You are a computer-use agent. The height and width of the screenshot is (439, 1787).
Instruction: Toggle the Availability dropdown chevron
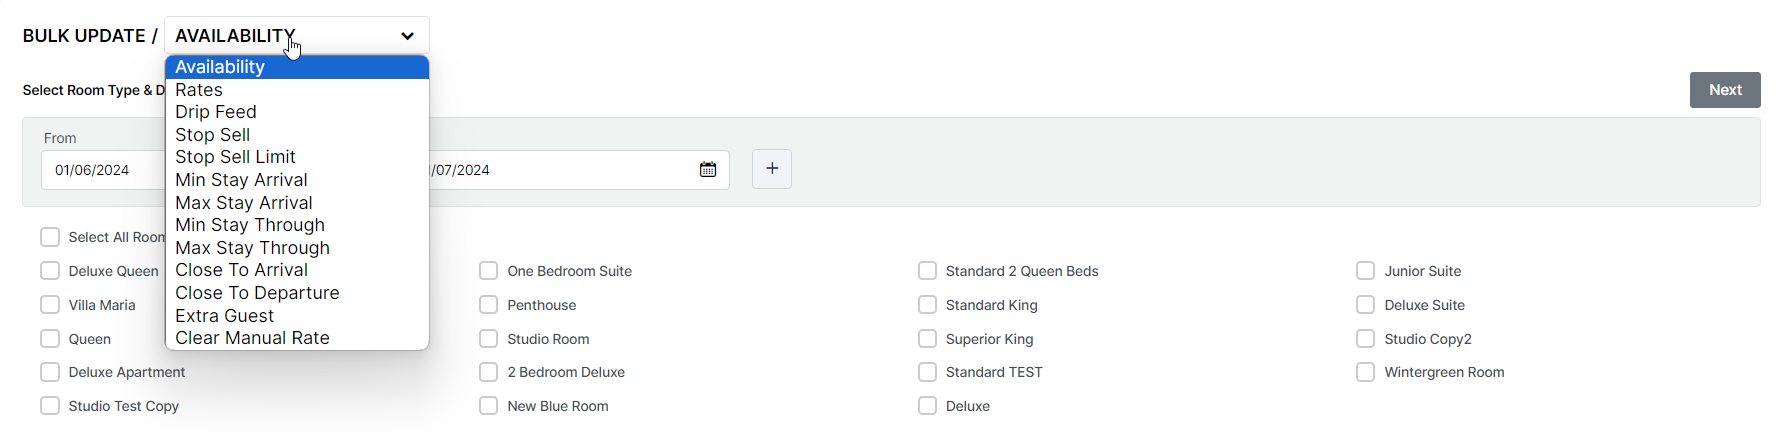pos(407,36)
